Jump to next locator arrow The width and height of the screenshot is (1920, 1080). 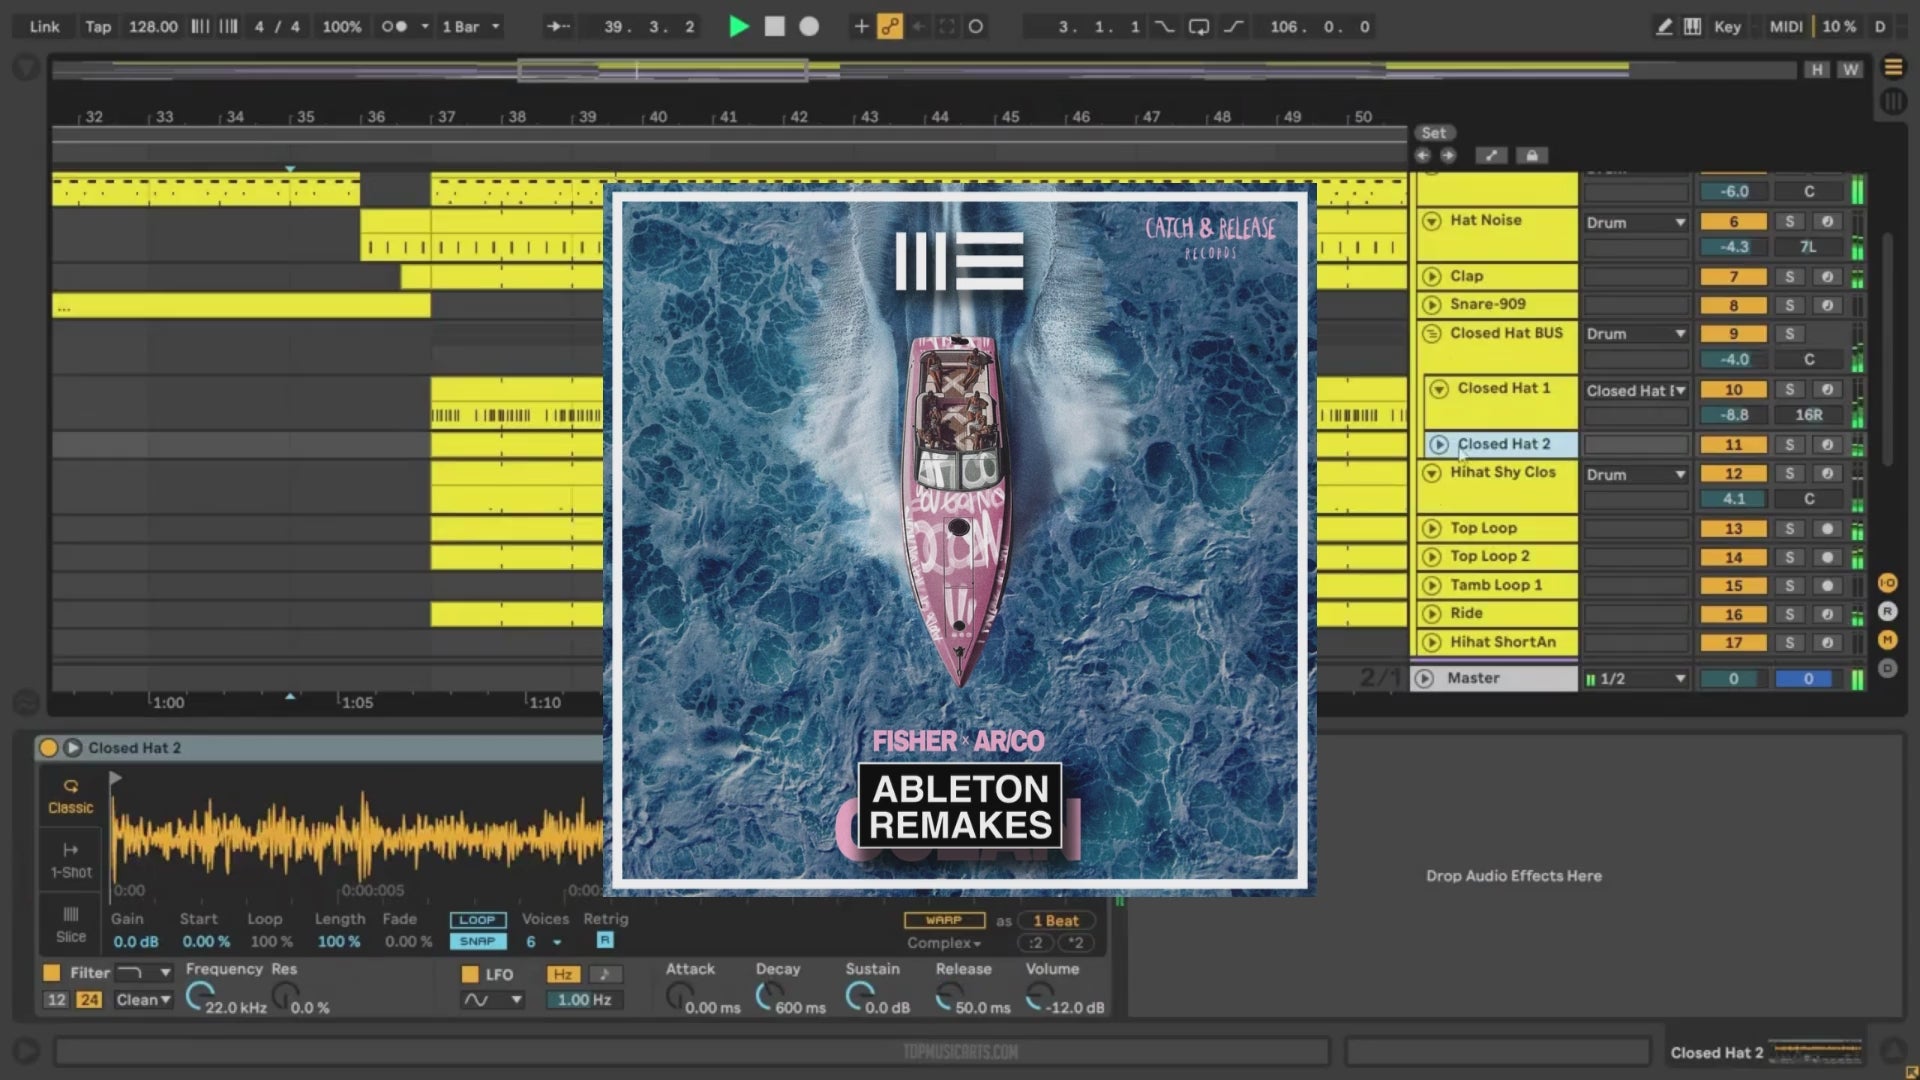coord(1447,155)
